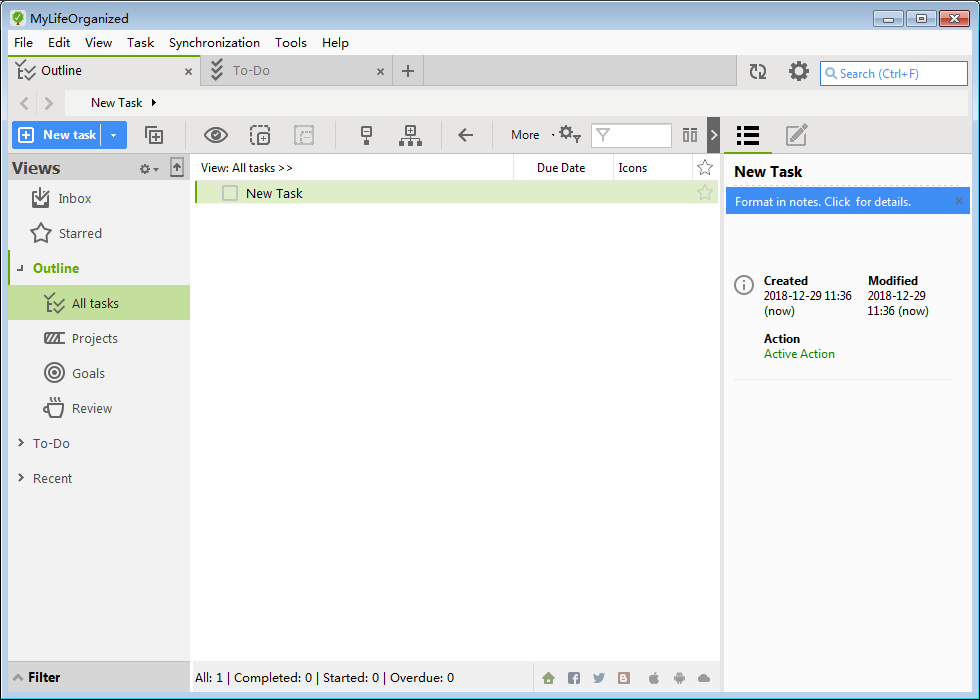Click the Active Action link
This screenshot has height=700, width=980.
click(x=799, y=353)
